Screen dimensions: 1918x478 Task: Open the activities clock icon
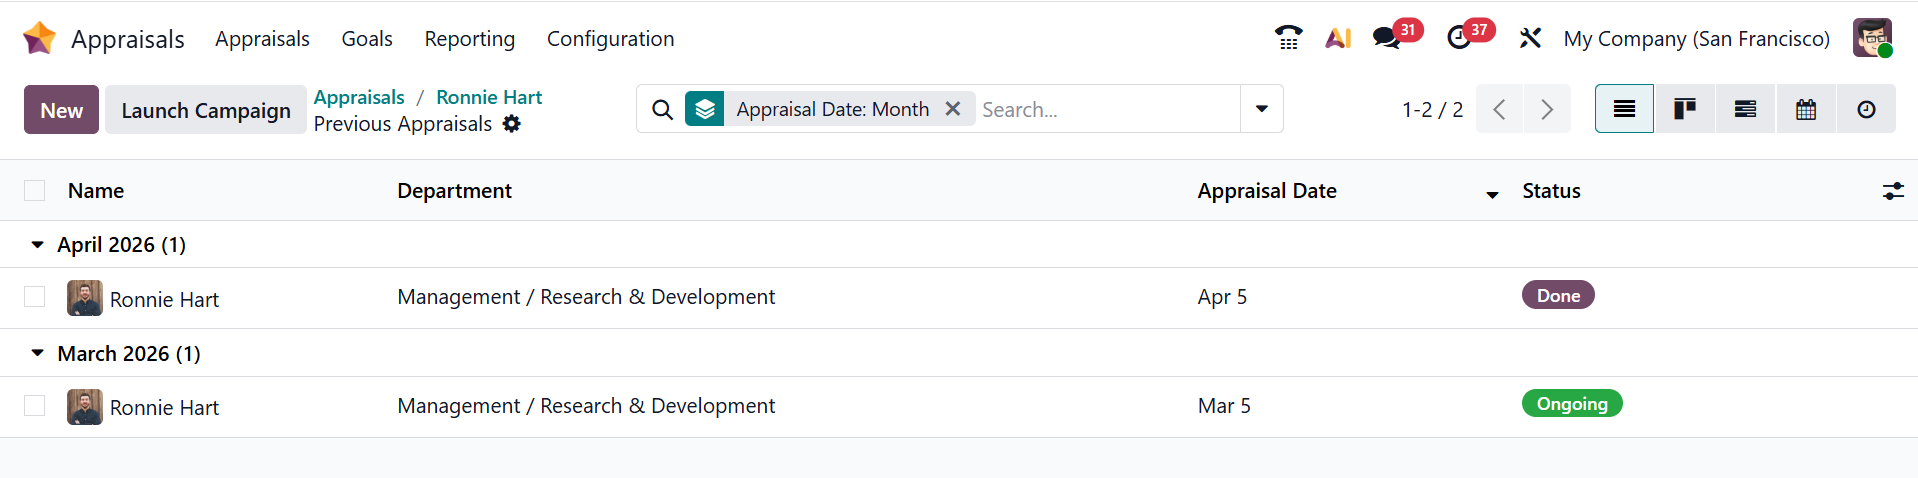1459,38
